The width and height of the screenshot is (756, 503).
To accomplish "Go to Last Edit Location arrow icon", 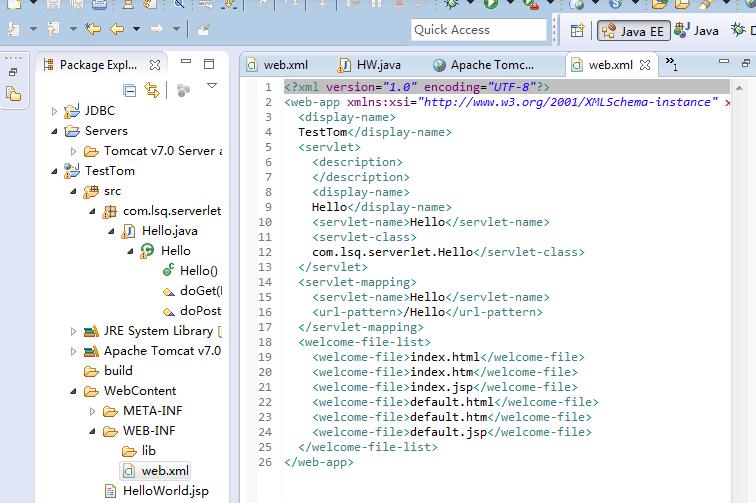I will tap(93, 29).
